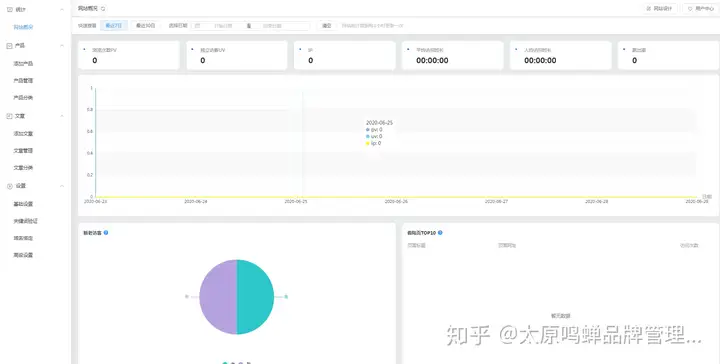
Task: Click the 用户中心 button at top right
Action: (x=700, y=9)
